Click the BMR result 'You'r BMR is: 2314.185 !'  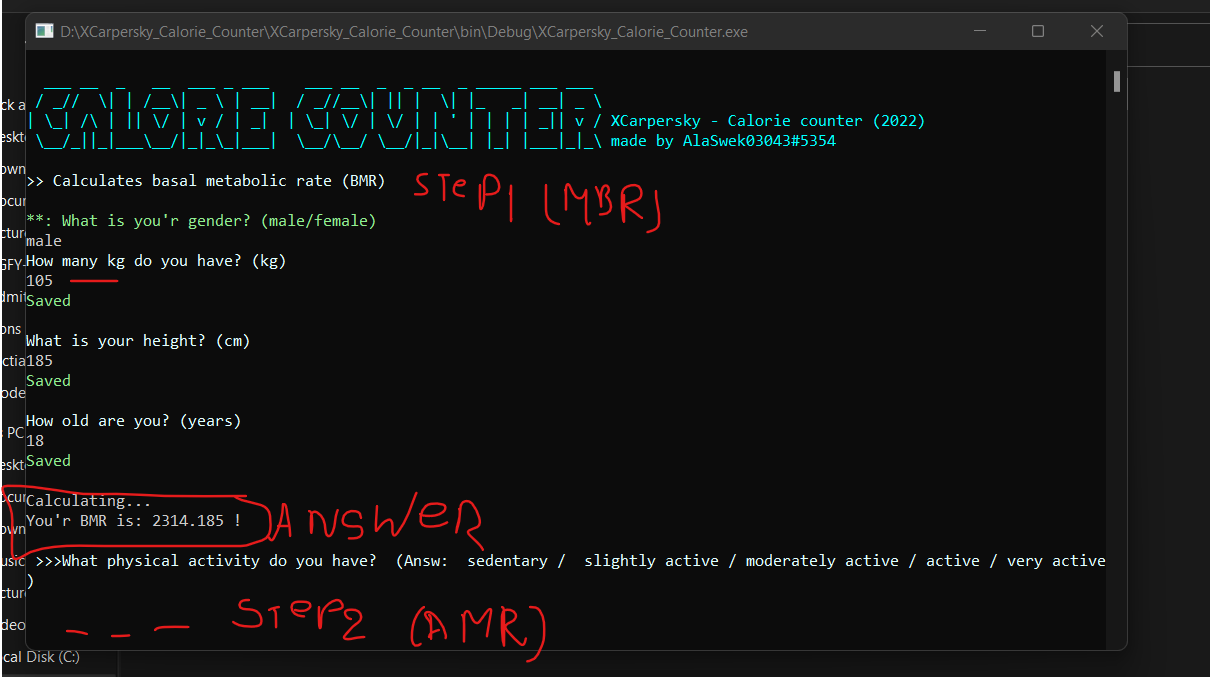pyautogui.click(x=133, y=521)
